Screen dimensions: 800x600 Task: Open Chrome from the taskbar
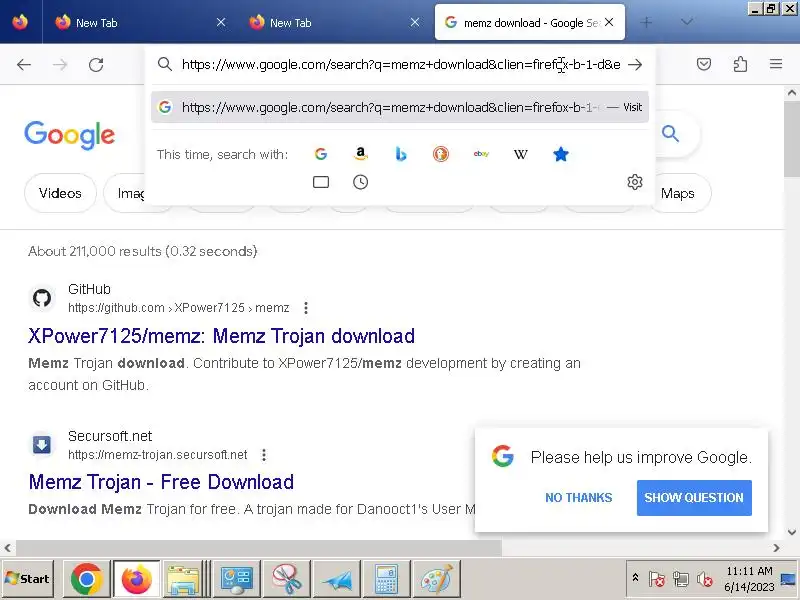coord(86,579)
